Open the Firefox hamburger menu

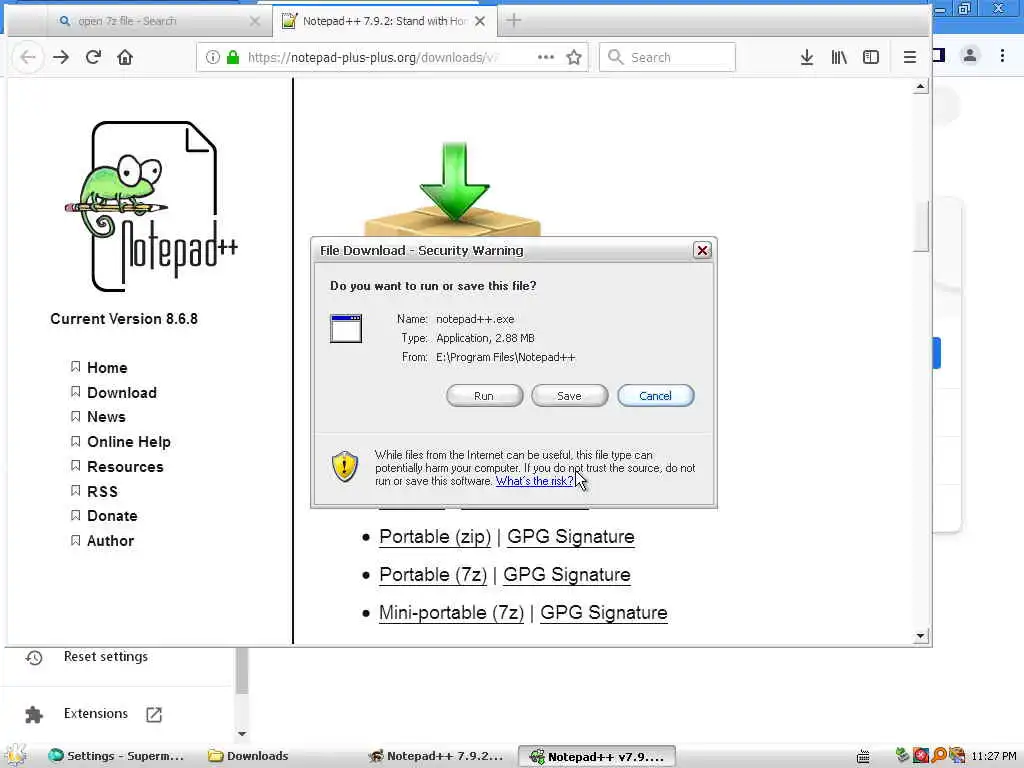(909, 57)
